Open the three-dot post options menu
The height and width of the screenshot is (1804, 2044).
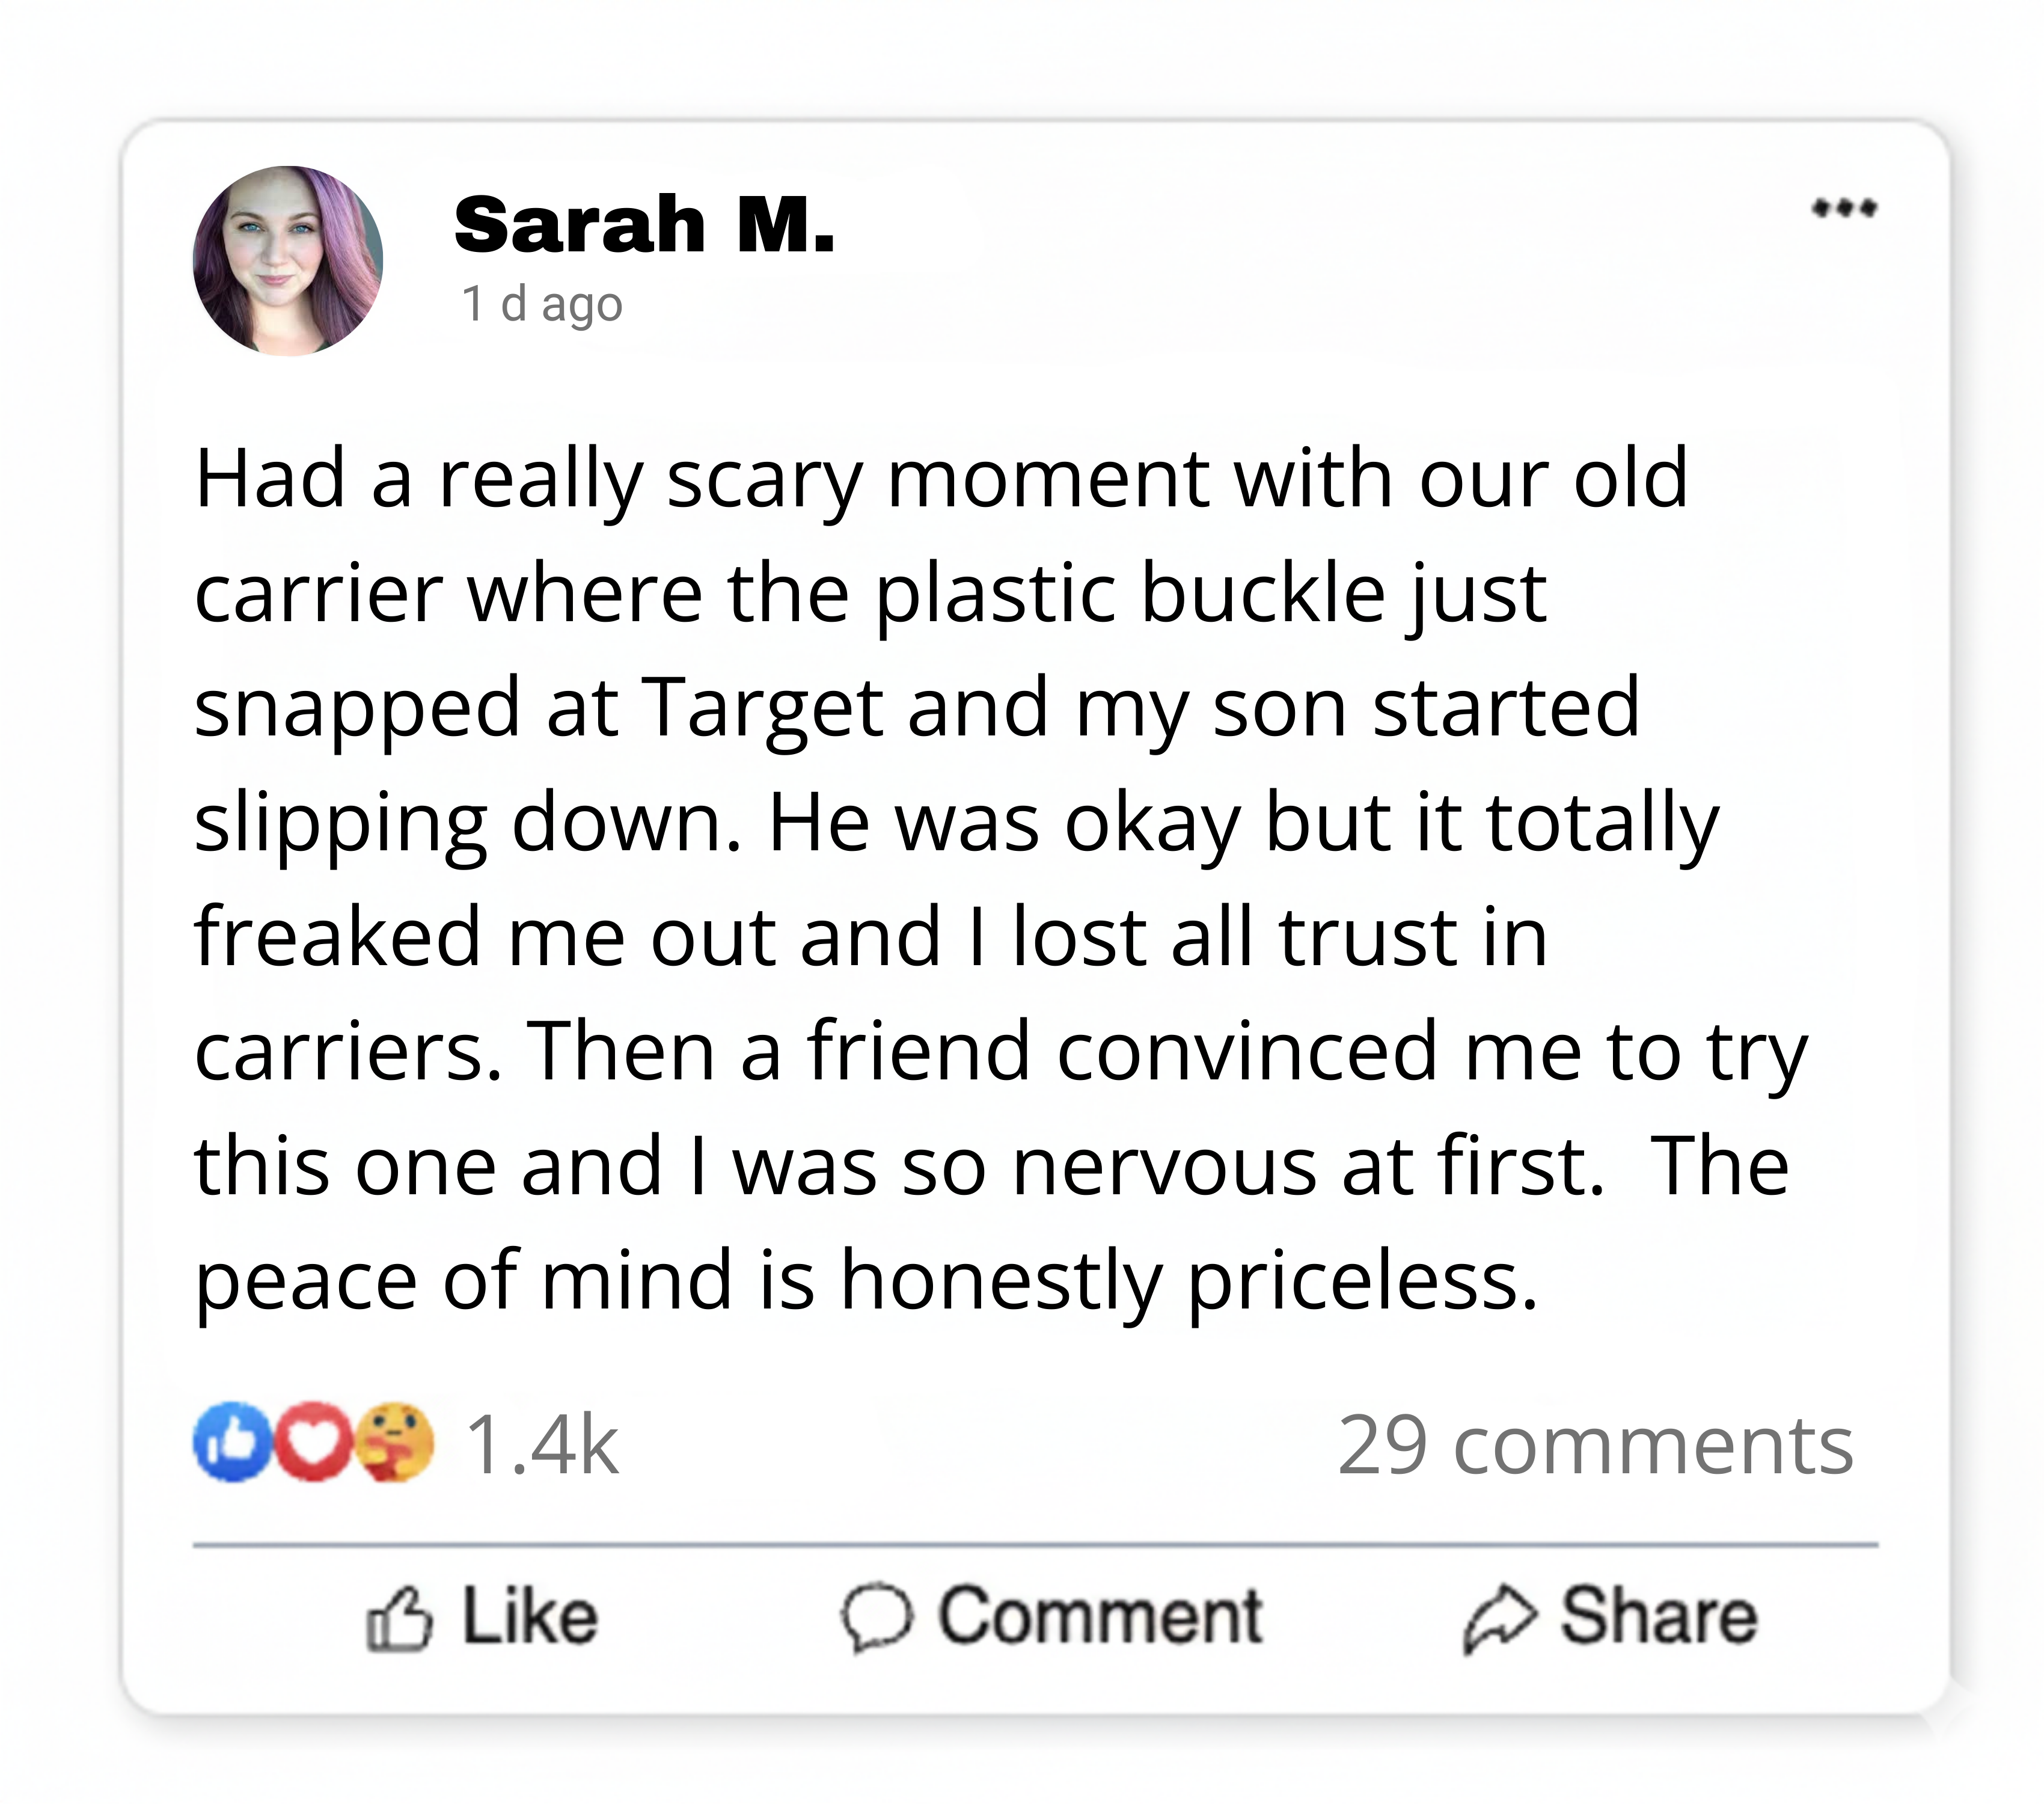click(1845, 208)
